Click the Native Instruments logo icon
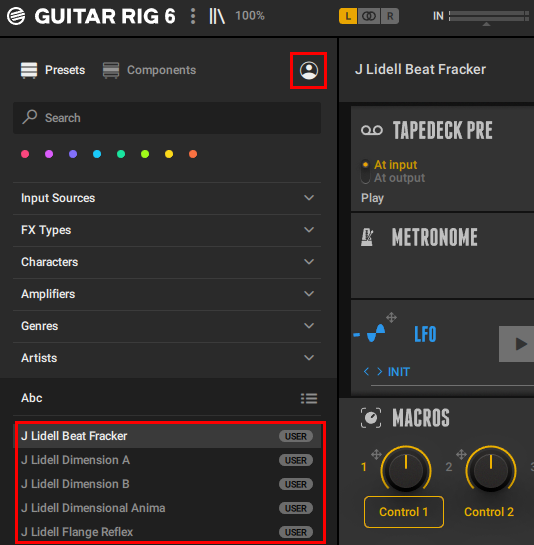 click(x=16, y=16)
